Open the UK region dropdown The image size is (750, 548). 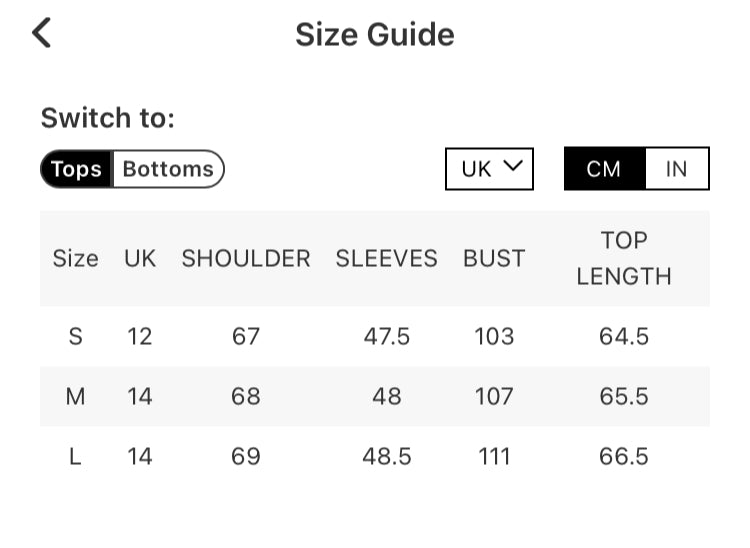[489, 169]
